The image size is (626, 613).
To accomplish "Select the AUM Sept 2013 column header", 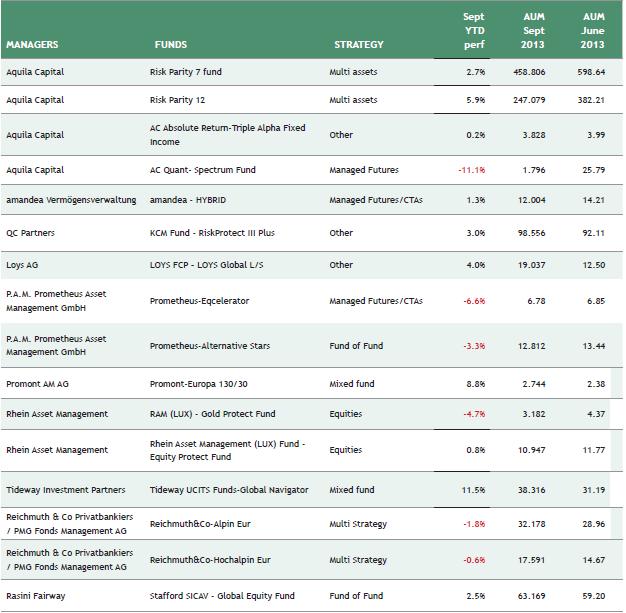I will (533, 31).
